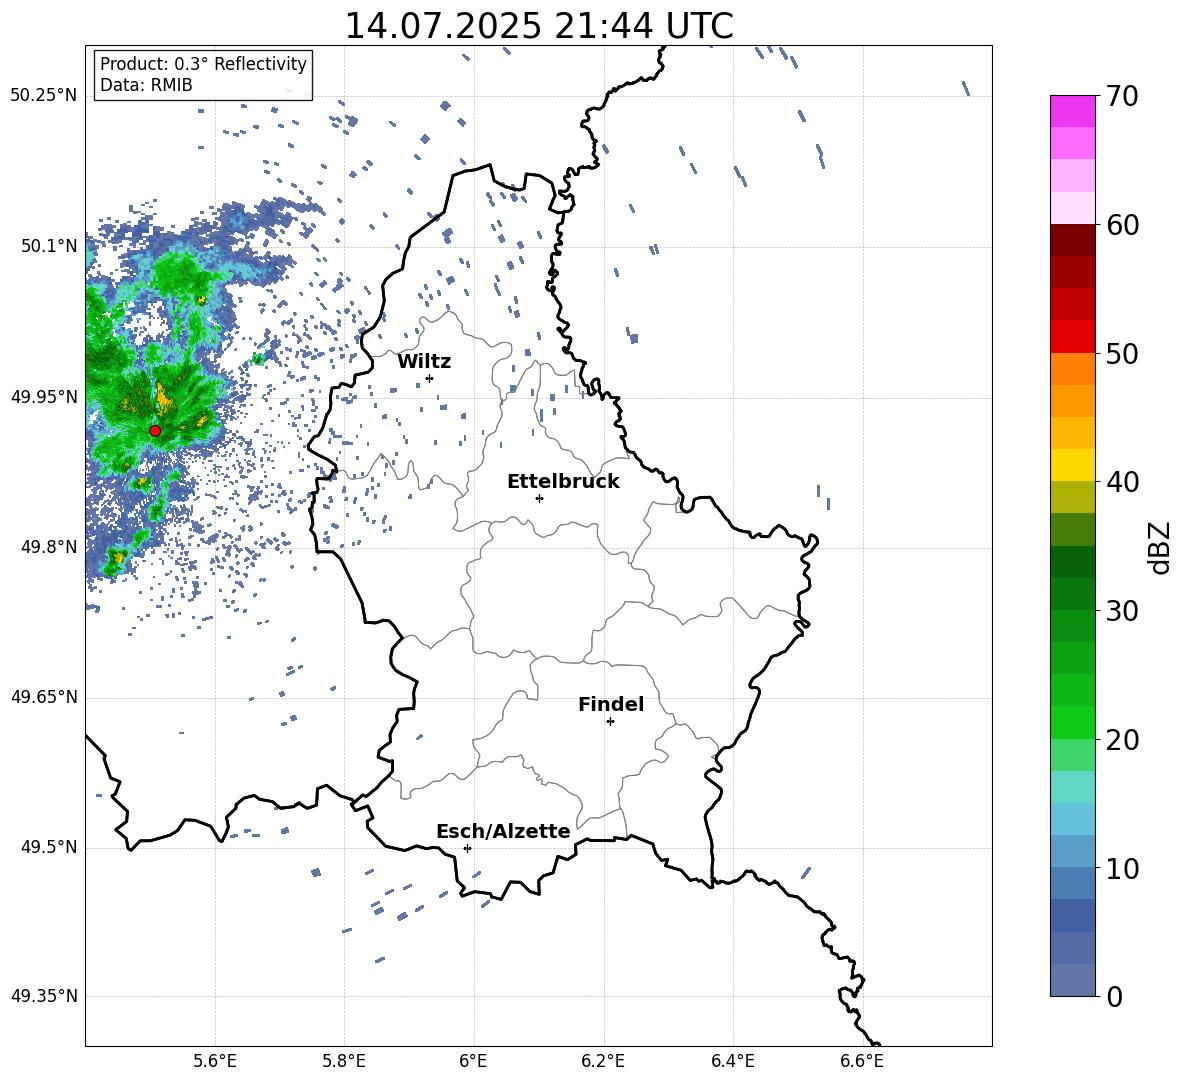Click the "Product: 0.3° Reflectivity" text

pos(203,64)
